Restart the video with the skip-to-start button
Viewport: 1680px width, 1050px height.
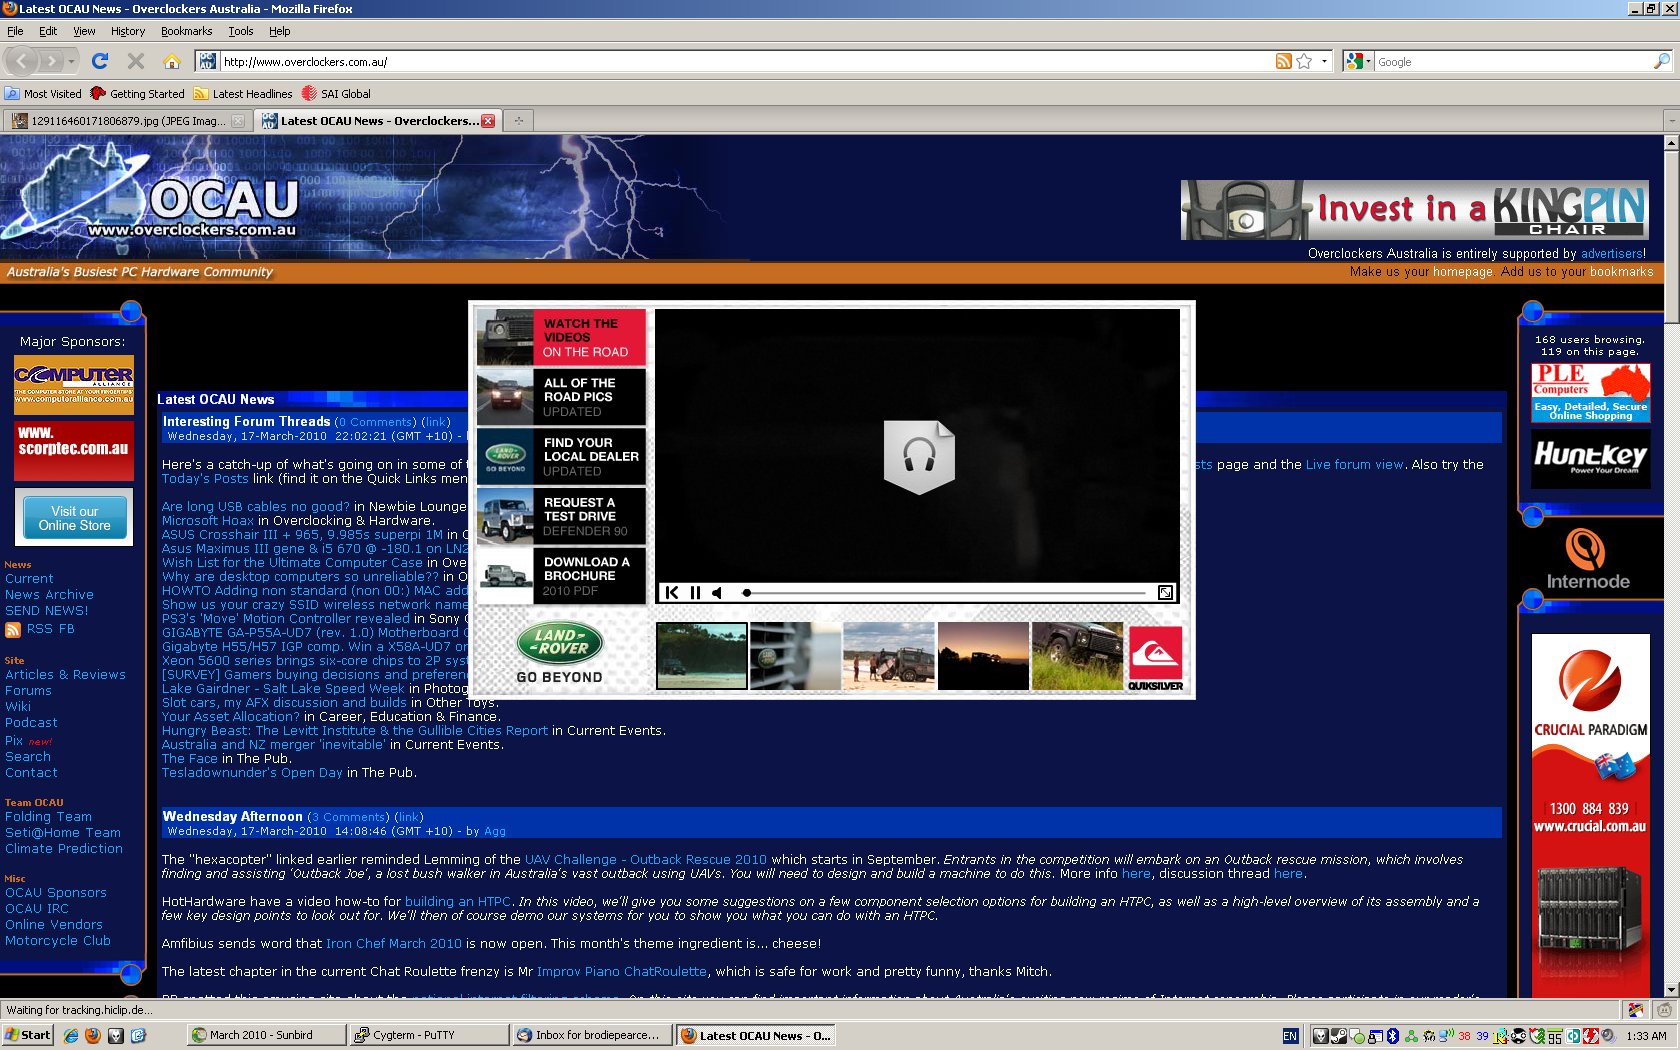(x=672, y=593)
